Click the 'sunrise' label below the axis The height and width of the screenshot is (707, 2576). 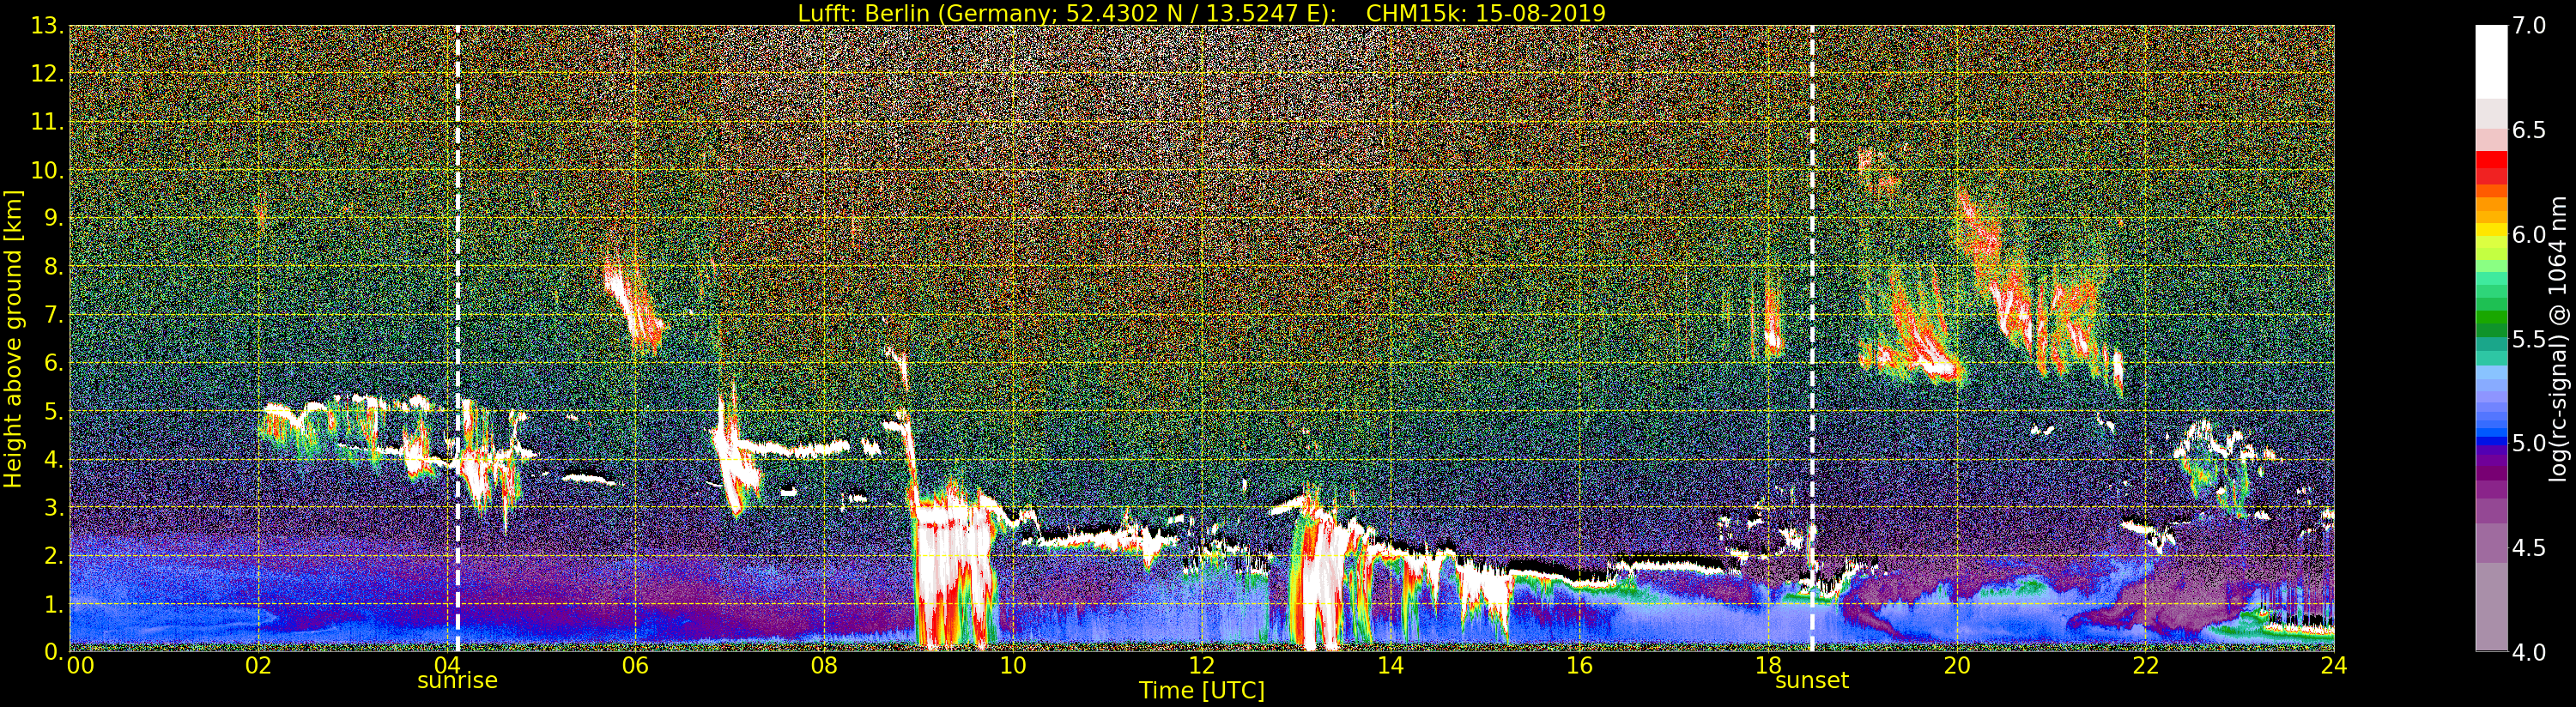pos(457,680)
